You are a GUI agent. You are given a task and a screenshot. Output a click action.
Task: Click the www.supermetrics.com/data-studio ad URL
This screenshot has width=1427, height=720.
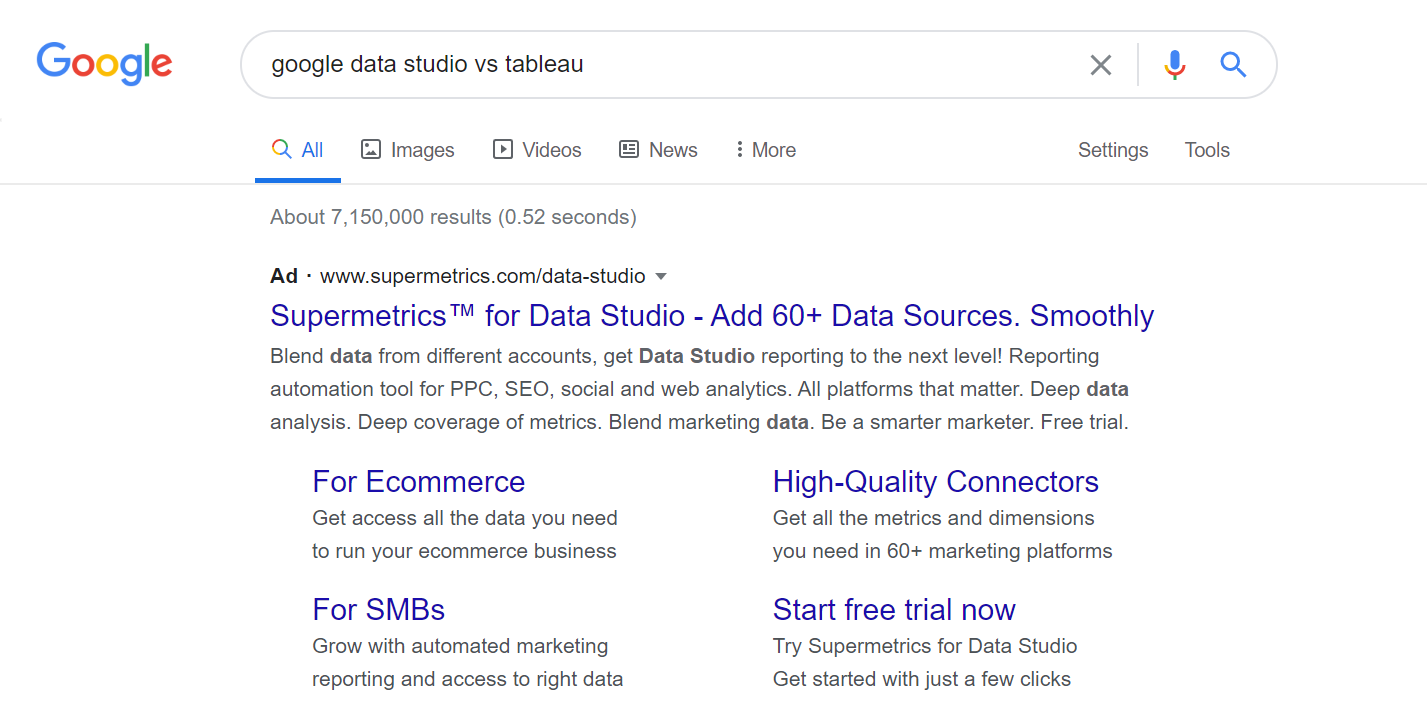coord(483,276)
